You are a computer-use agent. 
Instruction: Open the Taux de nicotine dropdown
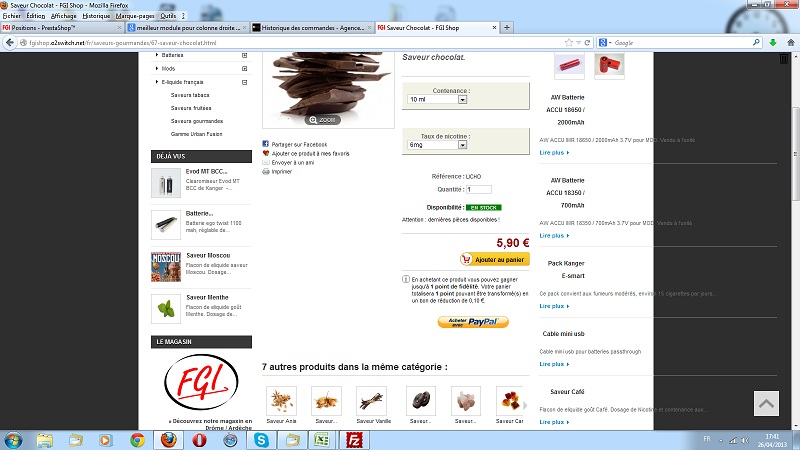(437, 145)
